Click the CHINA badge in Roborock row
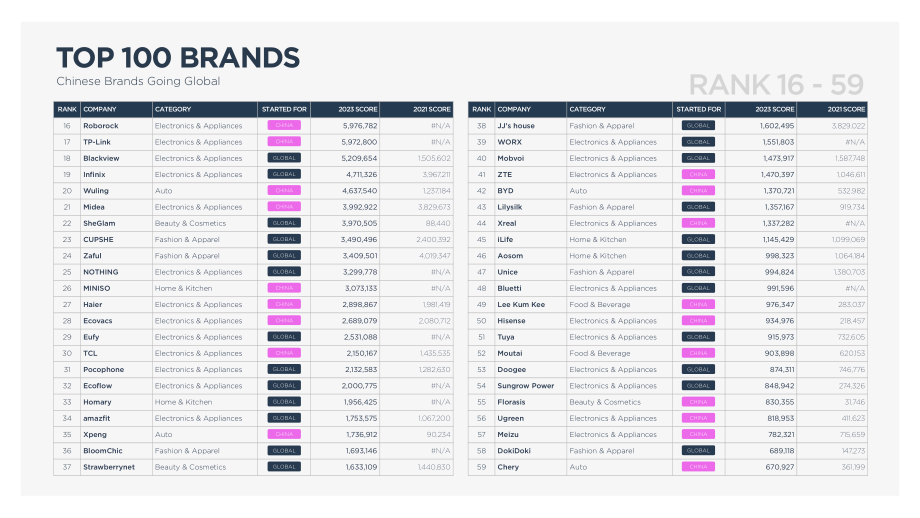920x518 pixels. click(284, 126)
